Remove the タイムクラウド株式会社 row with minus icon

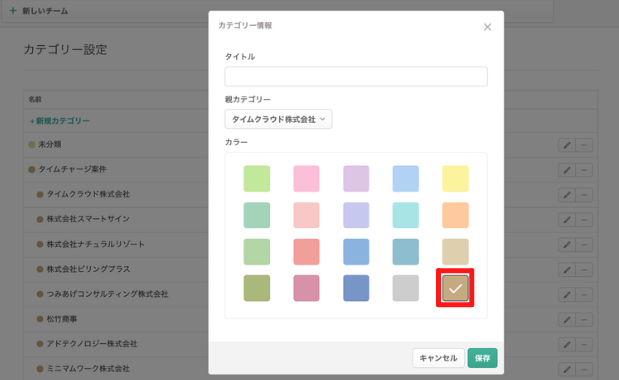(584, 195)
